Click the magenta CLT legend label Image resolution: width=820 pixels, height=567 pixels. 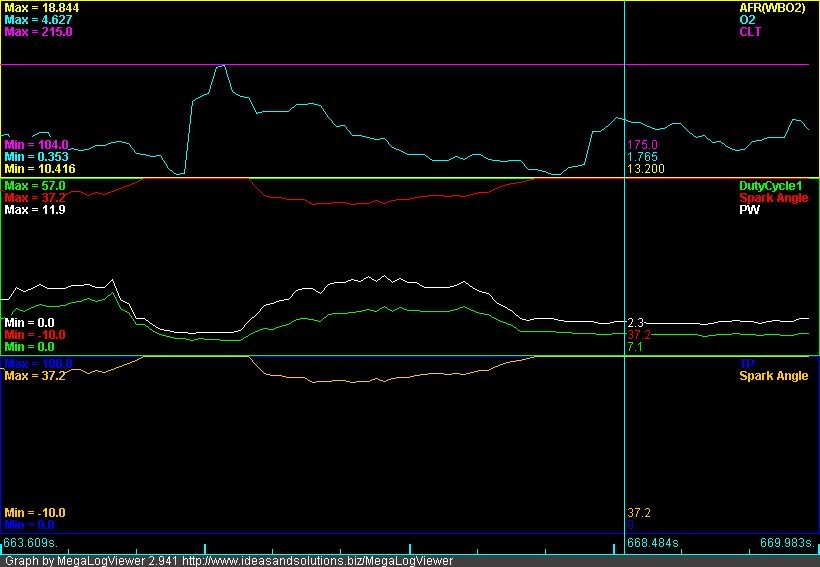[750, 32]
